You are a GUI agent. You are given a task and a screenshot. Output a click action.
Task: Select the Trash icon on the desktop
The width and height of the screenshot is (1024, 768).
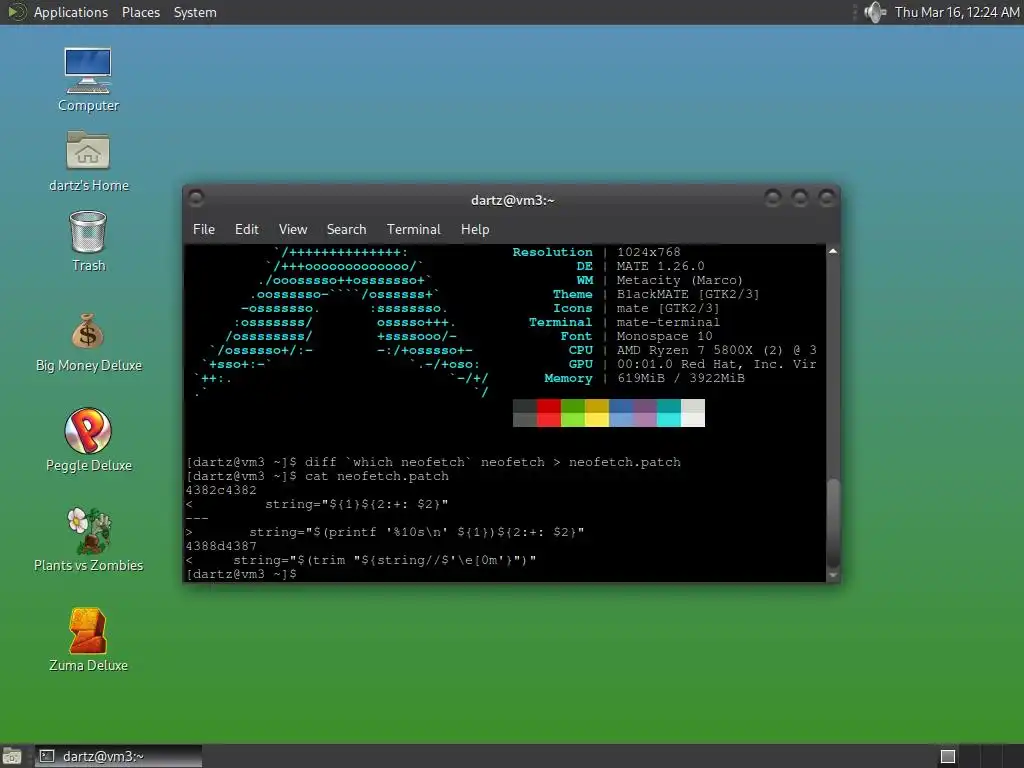[x=88, y=231]
